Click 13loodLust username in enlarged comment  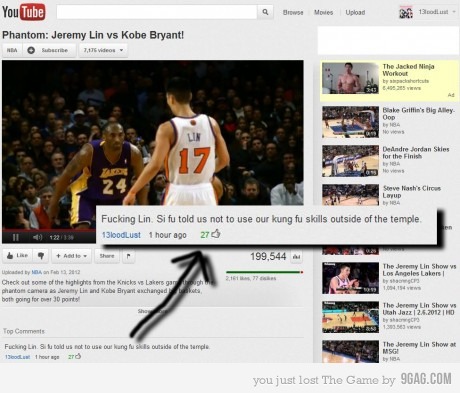coord(121,235)
